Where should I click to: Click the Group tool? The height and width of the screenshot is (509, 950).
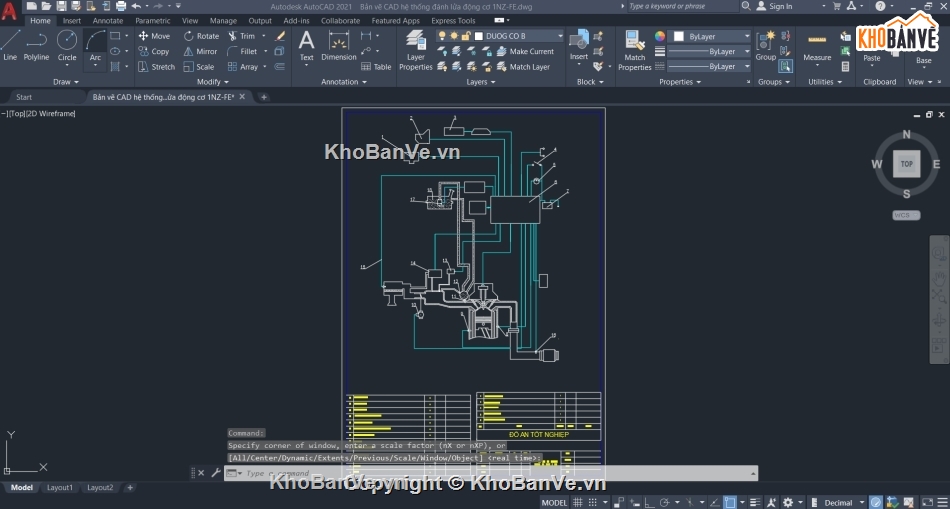[765, 46]
